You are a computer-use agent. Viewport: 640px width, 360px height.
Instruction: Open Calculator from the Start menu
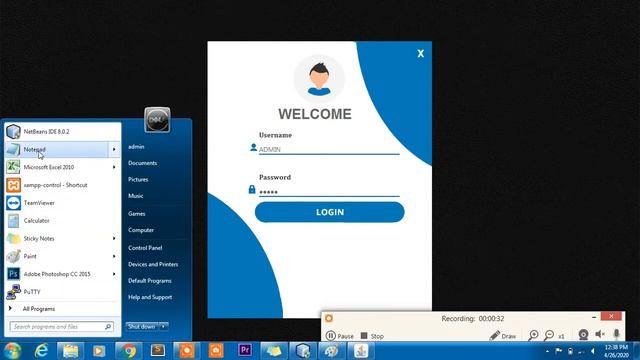point(62,220)
